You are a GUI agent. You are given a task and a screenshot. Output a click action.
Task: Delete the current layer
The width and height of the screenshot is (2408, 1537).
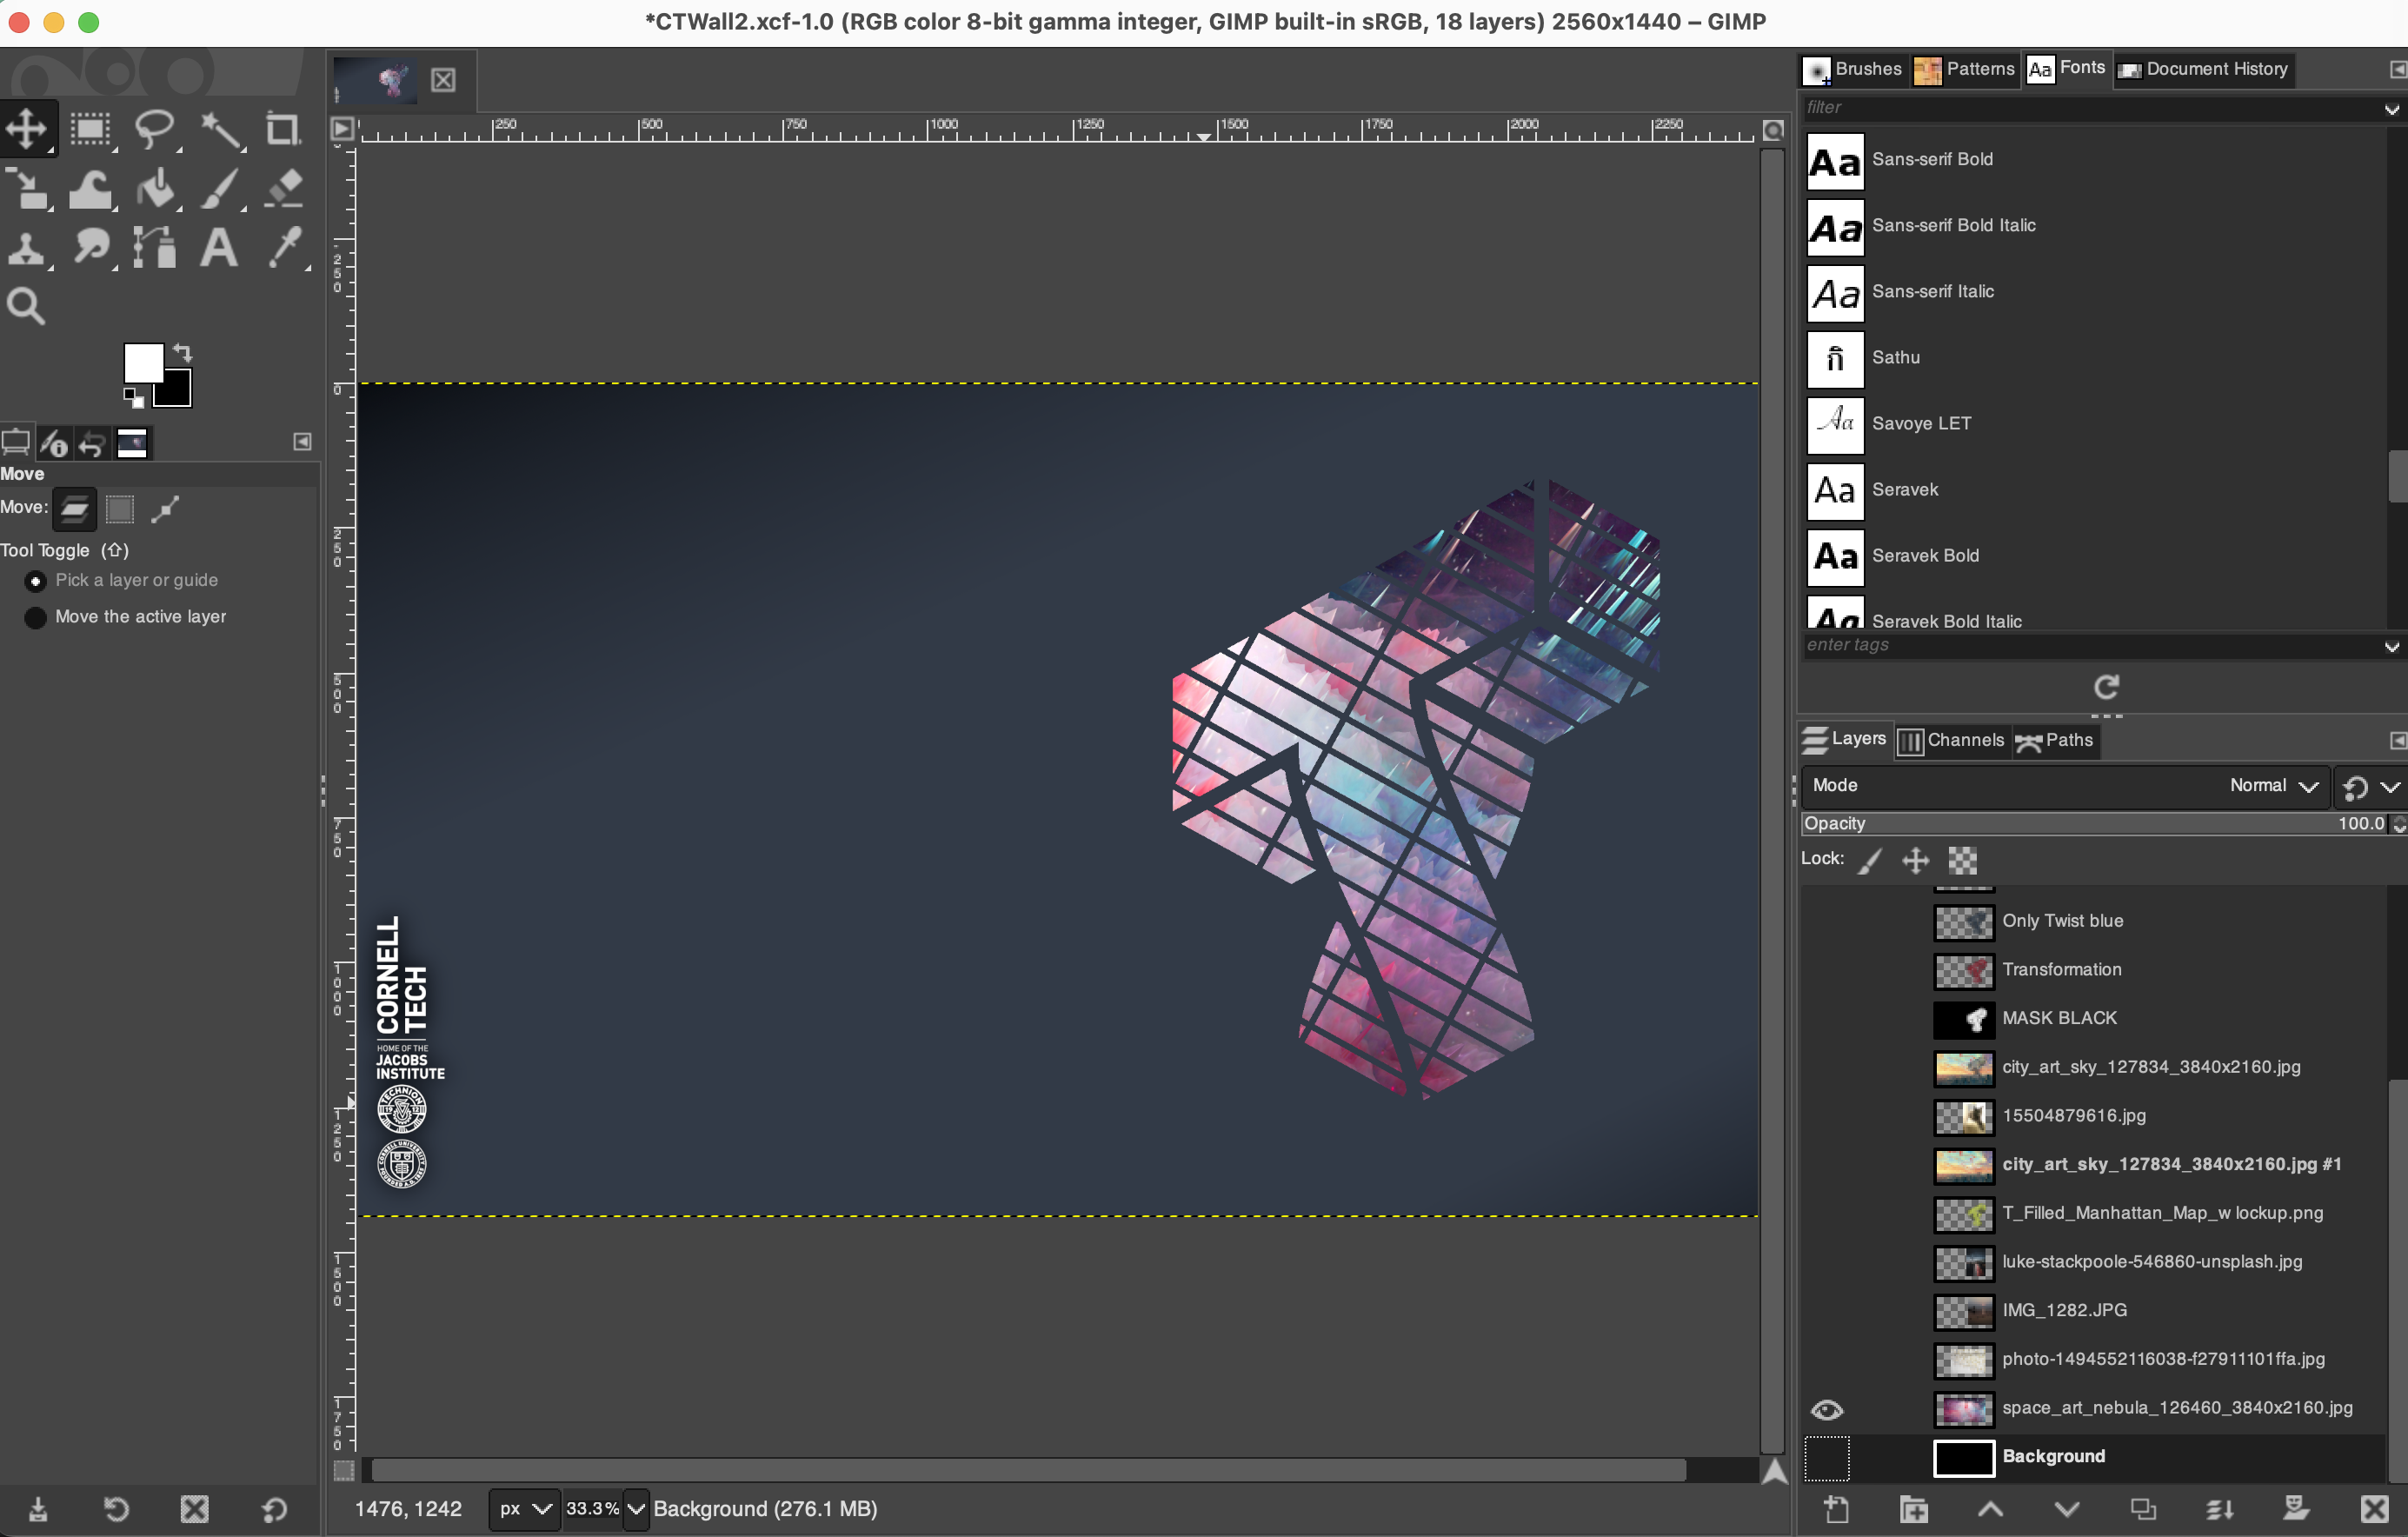click(2375, 1509)
